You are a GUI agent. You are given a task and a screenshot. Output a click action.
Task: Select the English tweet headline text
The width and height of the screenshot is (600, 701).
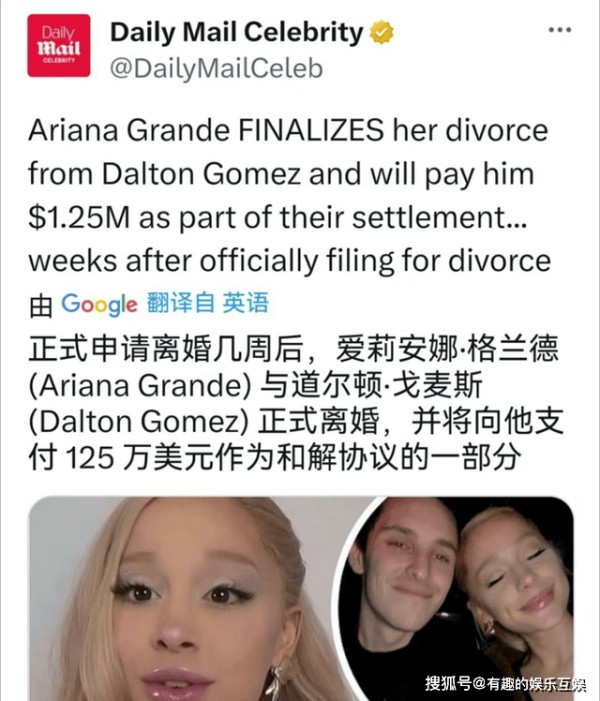(289, 196)
